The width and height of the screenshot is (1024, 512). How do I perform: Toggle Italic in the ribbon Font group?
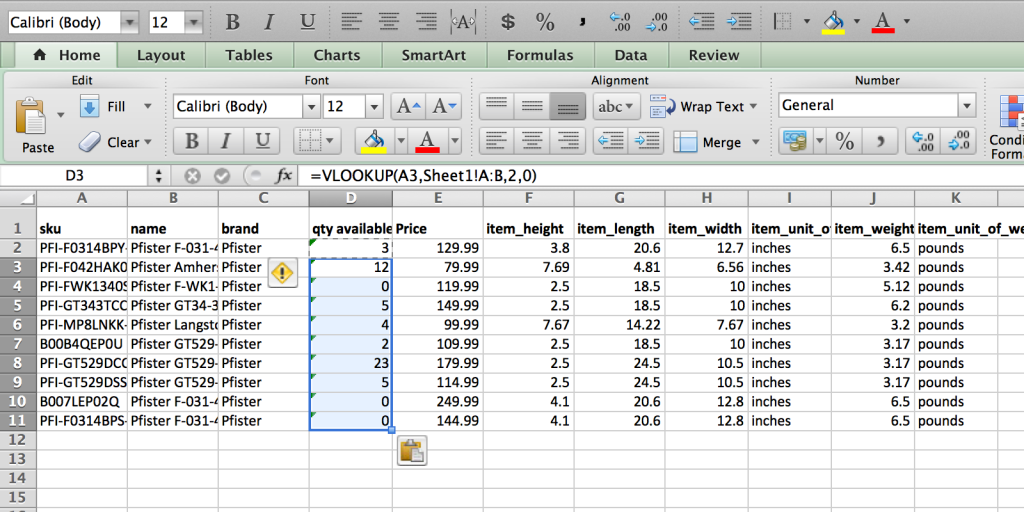point(227,141)
